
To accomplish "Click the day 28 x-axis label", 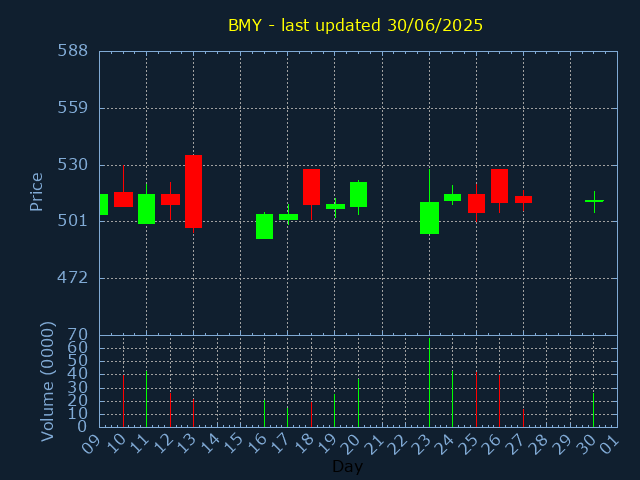I will click(539, 443).
